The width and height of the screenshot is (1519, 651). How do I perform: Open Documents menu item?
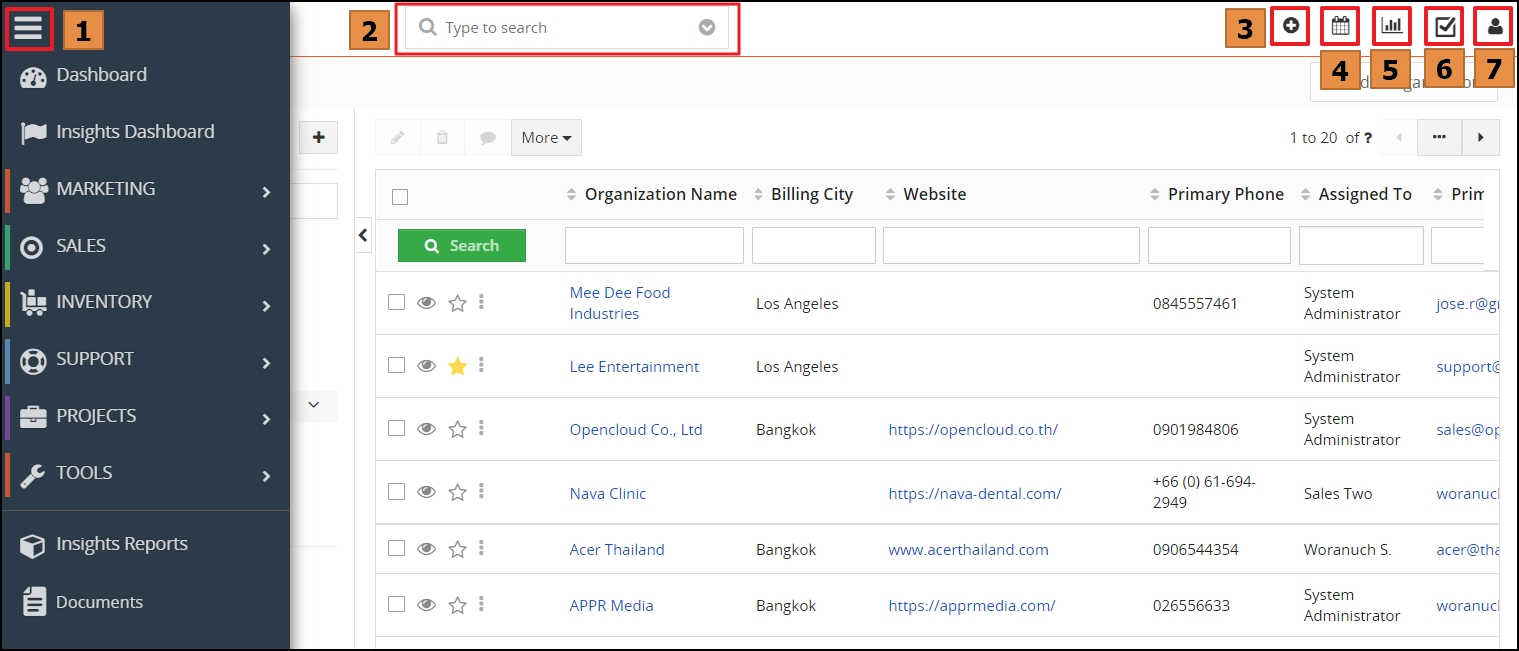tap(99, 602)
